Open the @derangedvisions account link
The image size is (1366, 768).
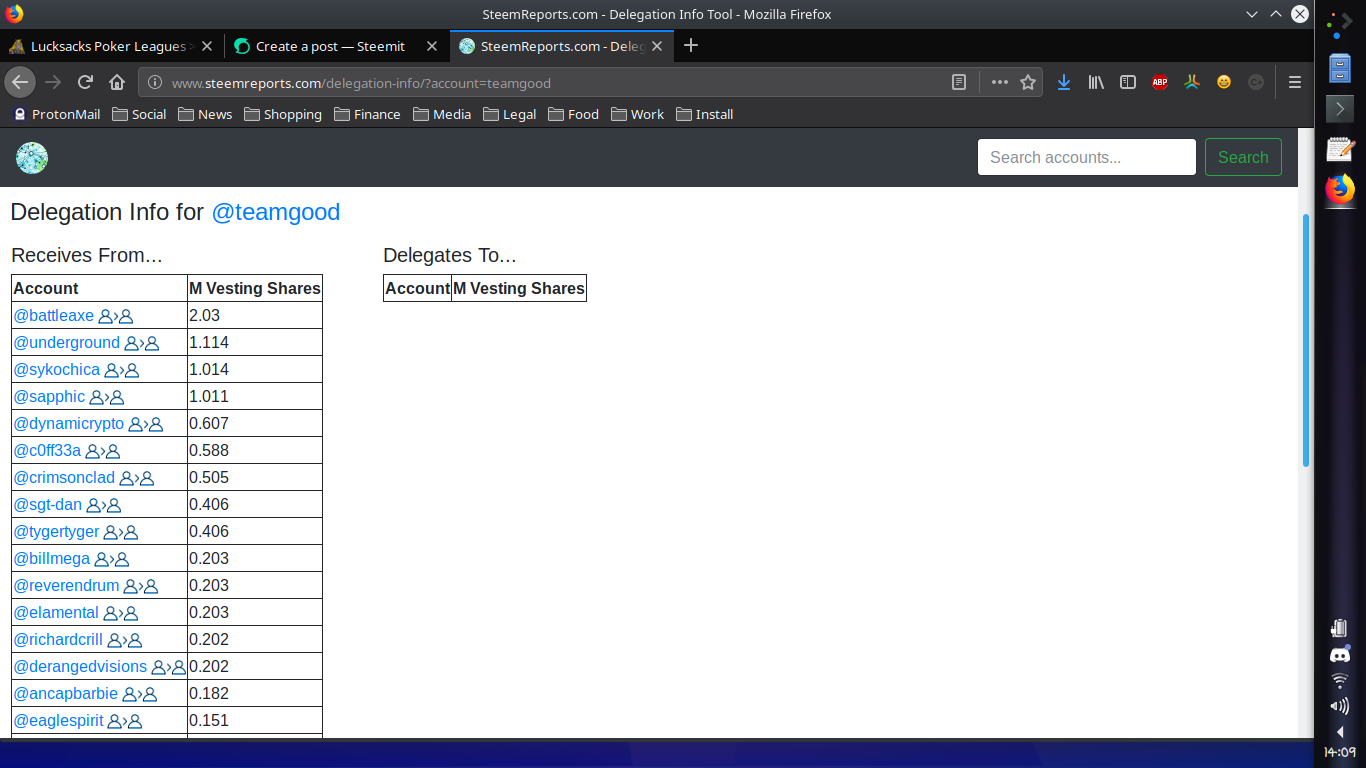coord(80,667)
